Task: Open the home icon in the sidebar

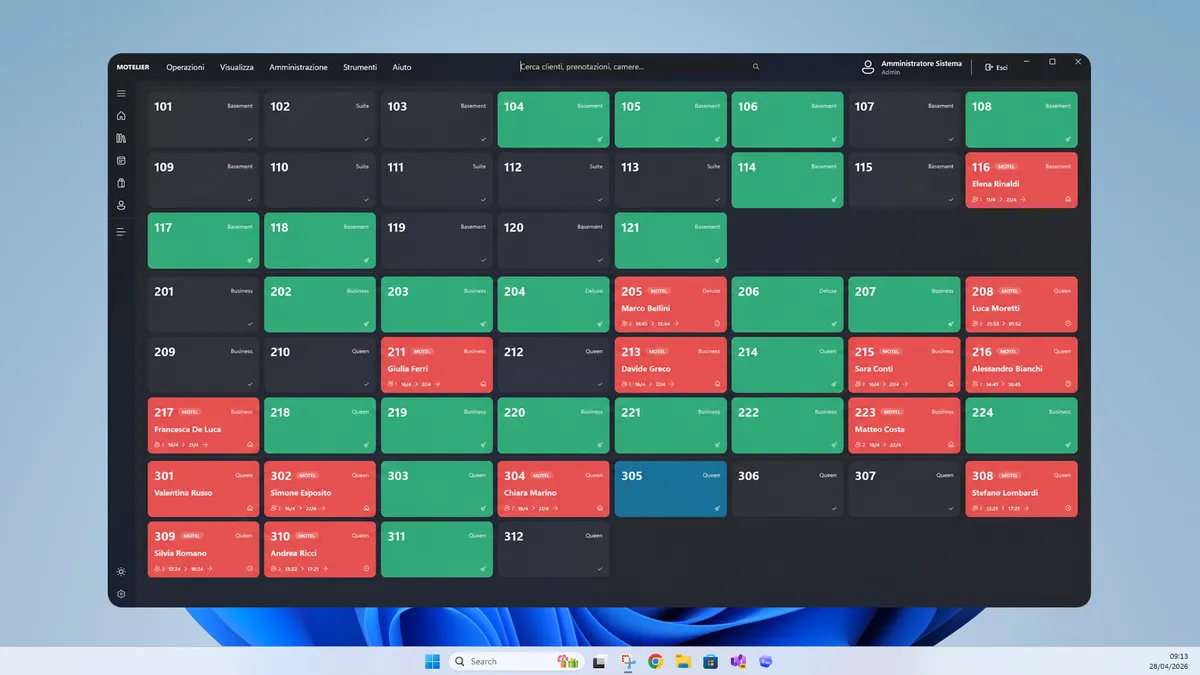Action: click(121, 116)
